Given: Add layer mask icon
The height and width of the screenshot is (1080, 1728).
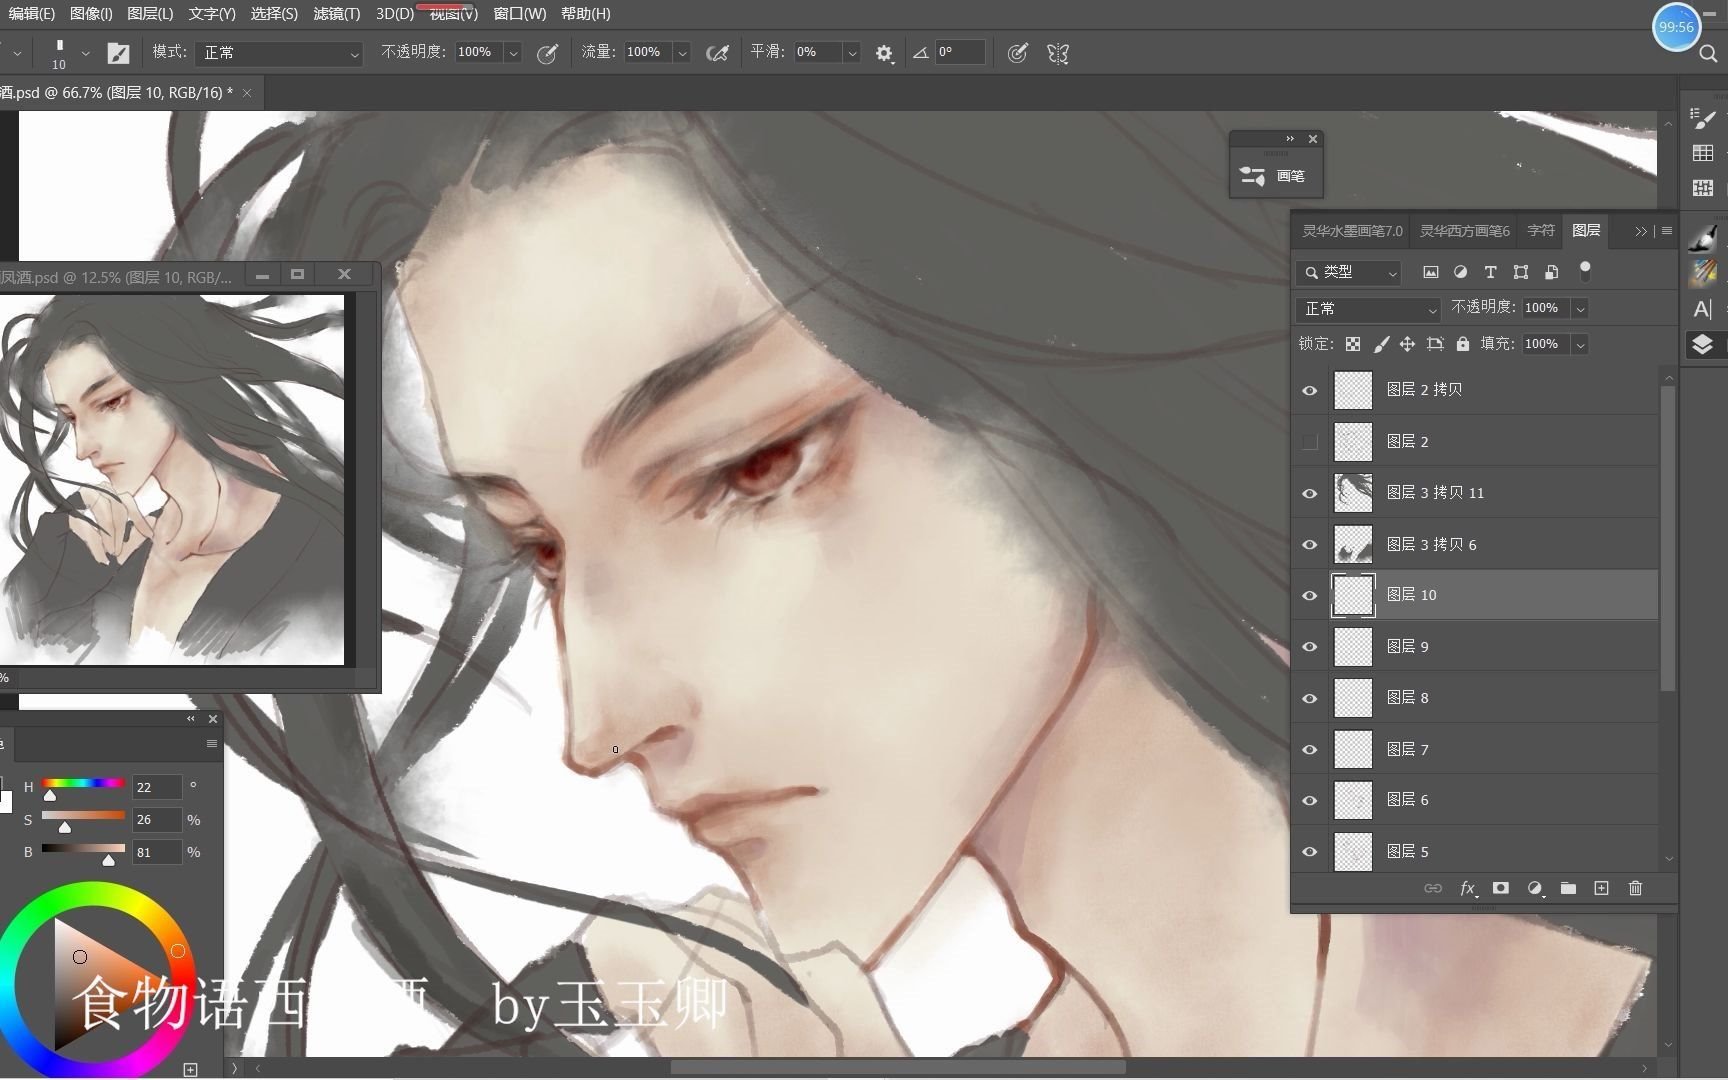Looking at the screenshot, I should [x=1500, y=888].
